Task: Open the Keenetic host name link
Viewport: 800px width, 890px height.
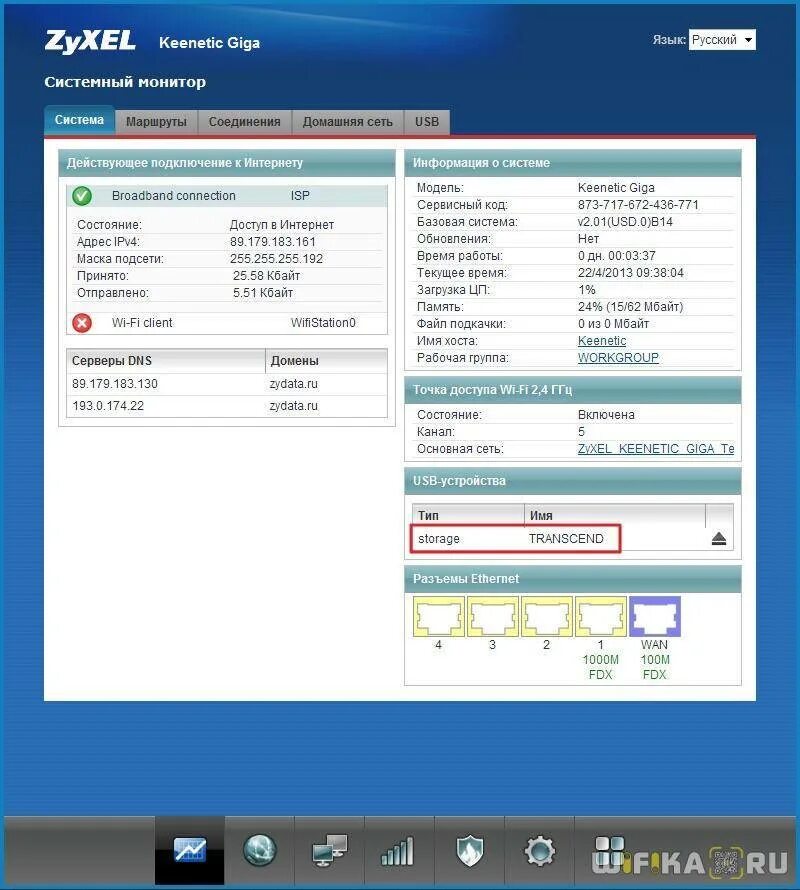Action: click(602, 341)
